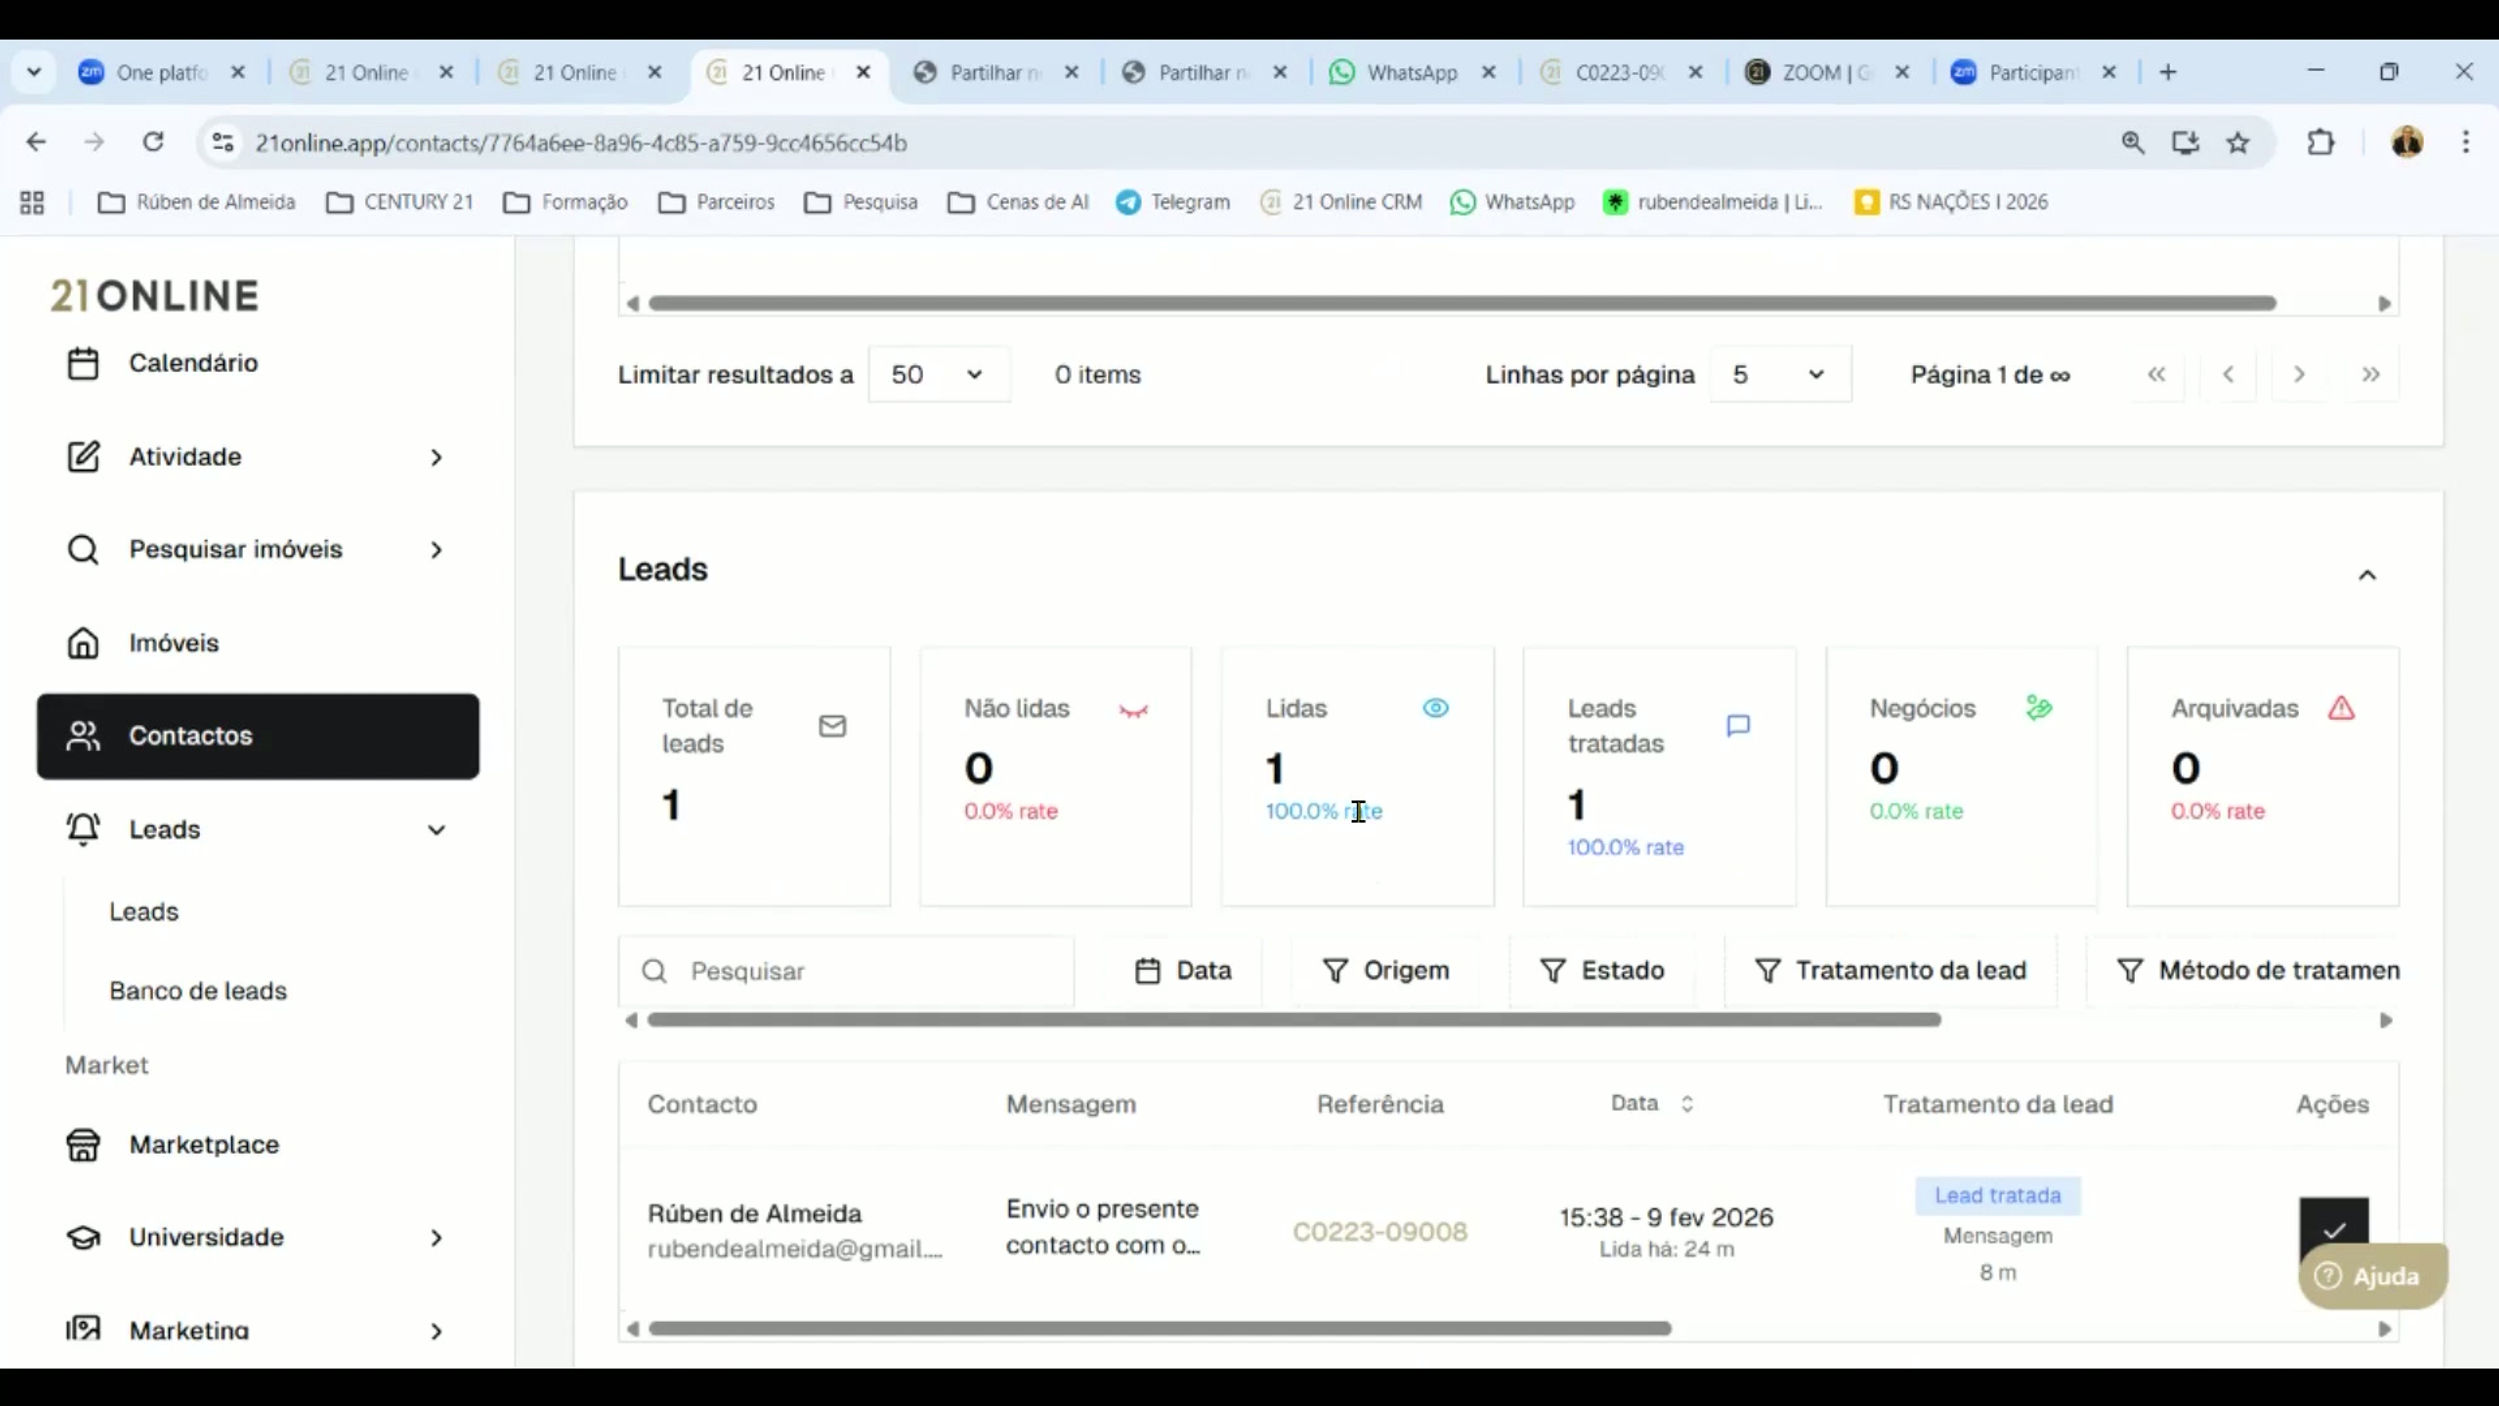Open the Estado filter
The image size is (2499, 1406).
(x=1602, y=970)
